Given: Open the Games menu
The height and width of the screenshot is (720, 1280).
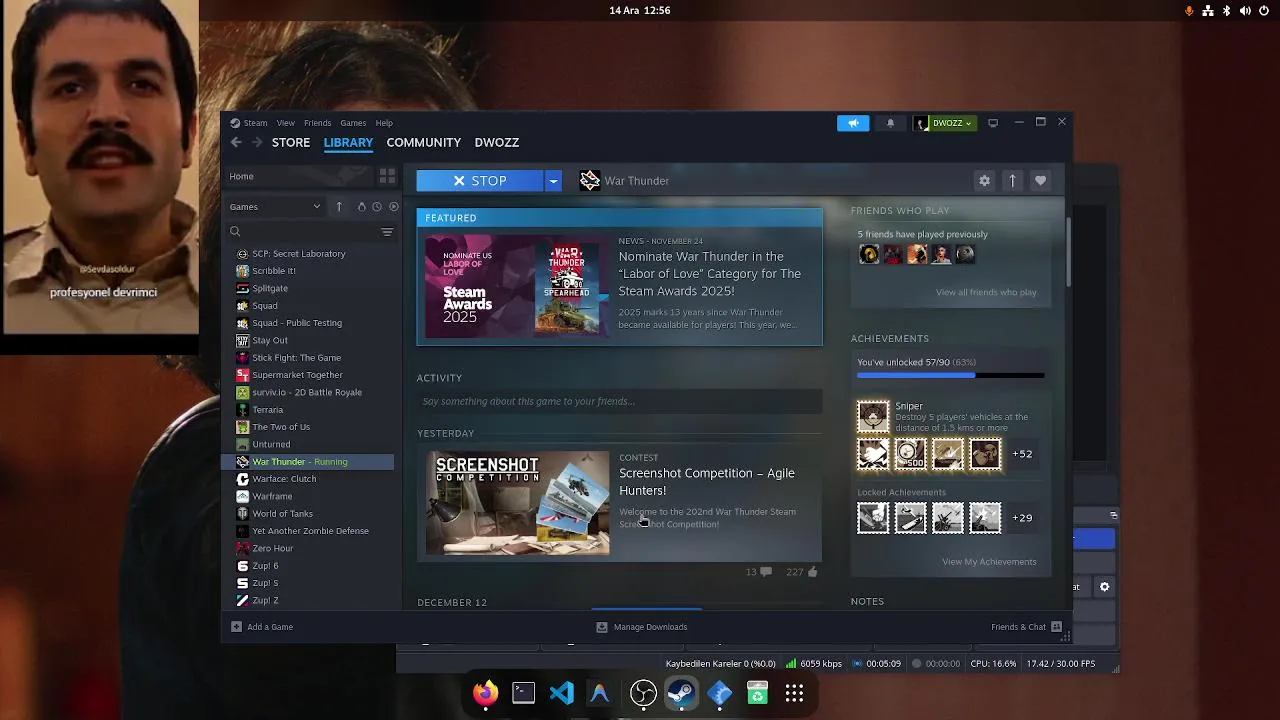Looking at the screenshot, I should pos(353,123).
